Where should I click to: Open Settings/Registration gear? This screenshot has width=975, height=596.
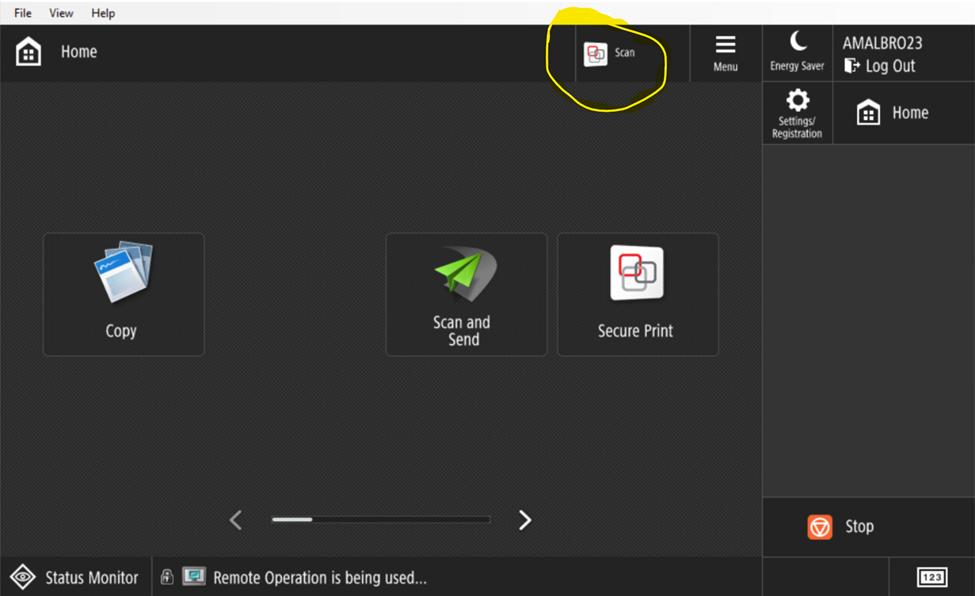pyautogui.click(x=797, y=114)
